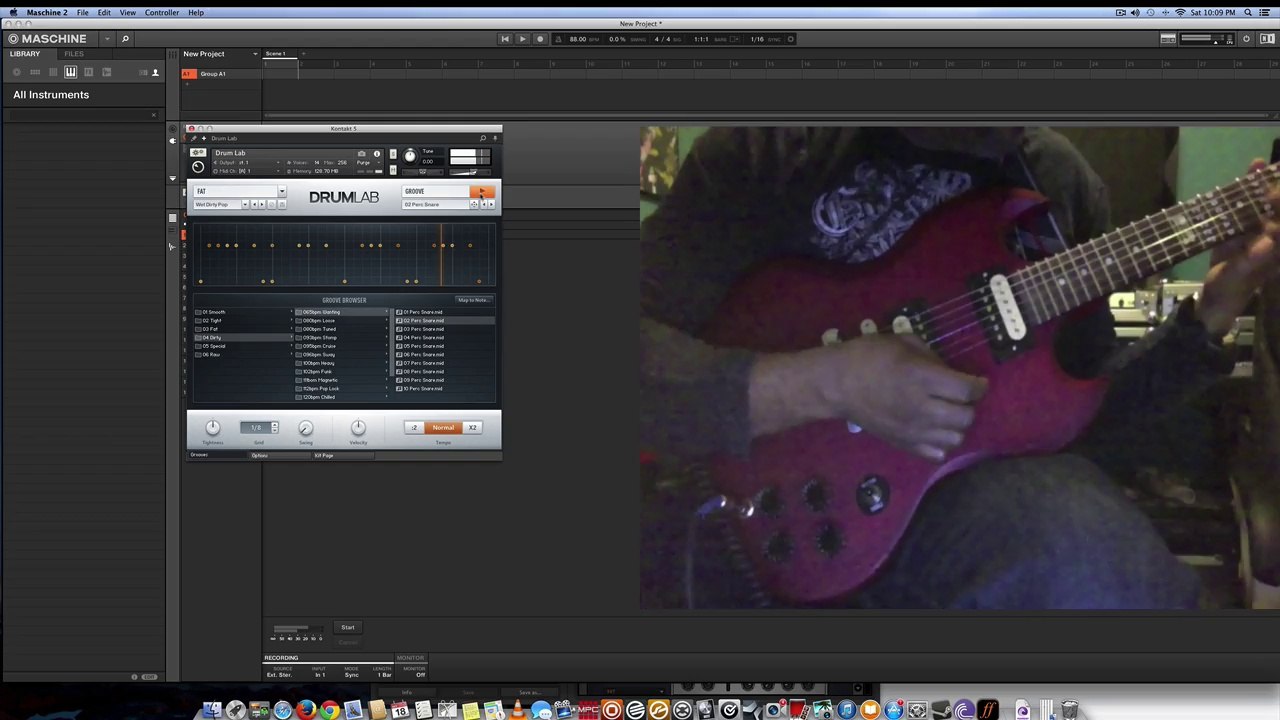Switch to the LIBRARY tab
The width and height of the screenshot is (1280, 720).
[x=25, y=54]
